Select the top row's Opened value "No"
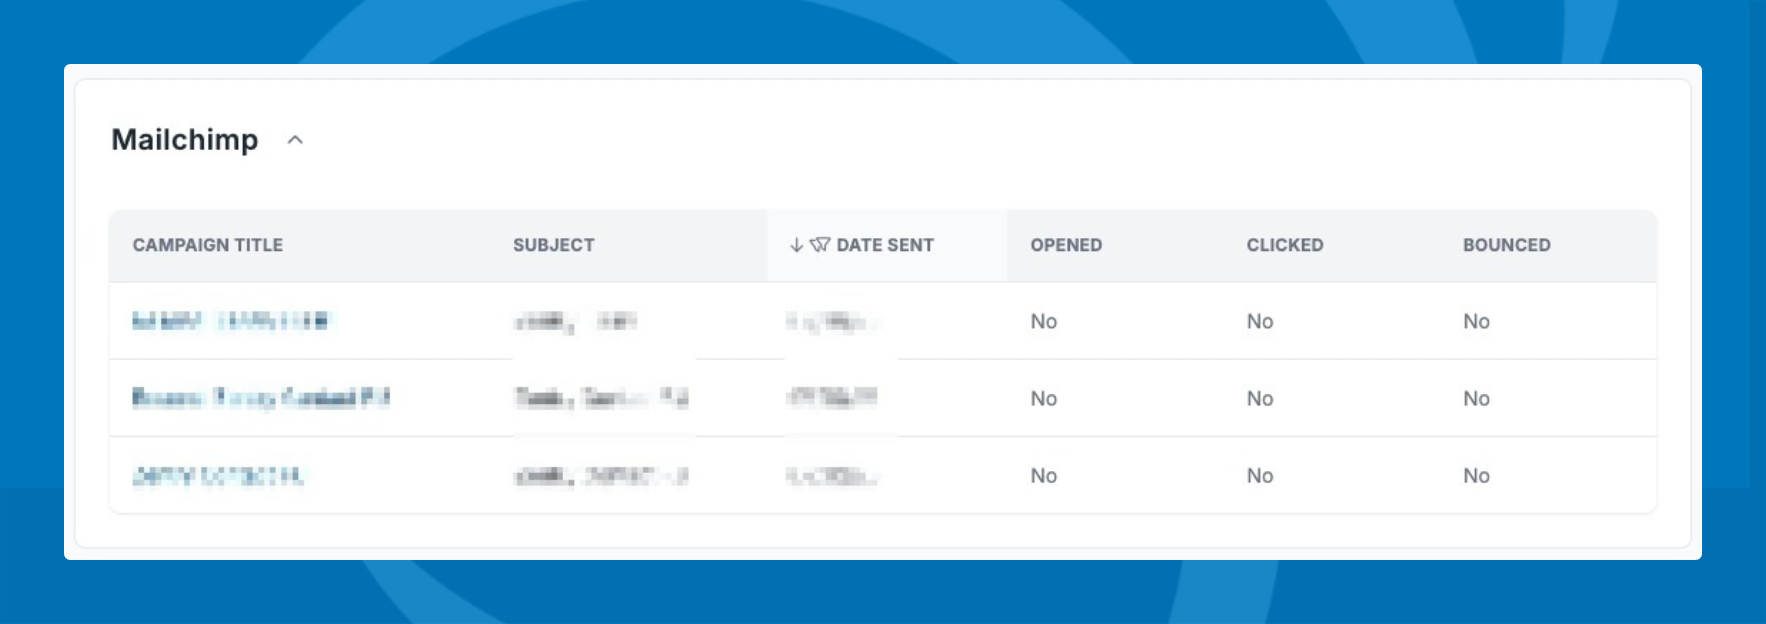1766x624 pixels. [x=1044, y=321]
